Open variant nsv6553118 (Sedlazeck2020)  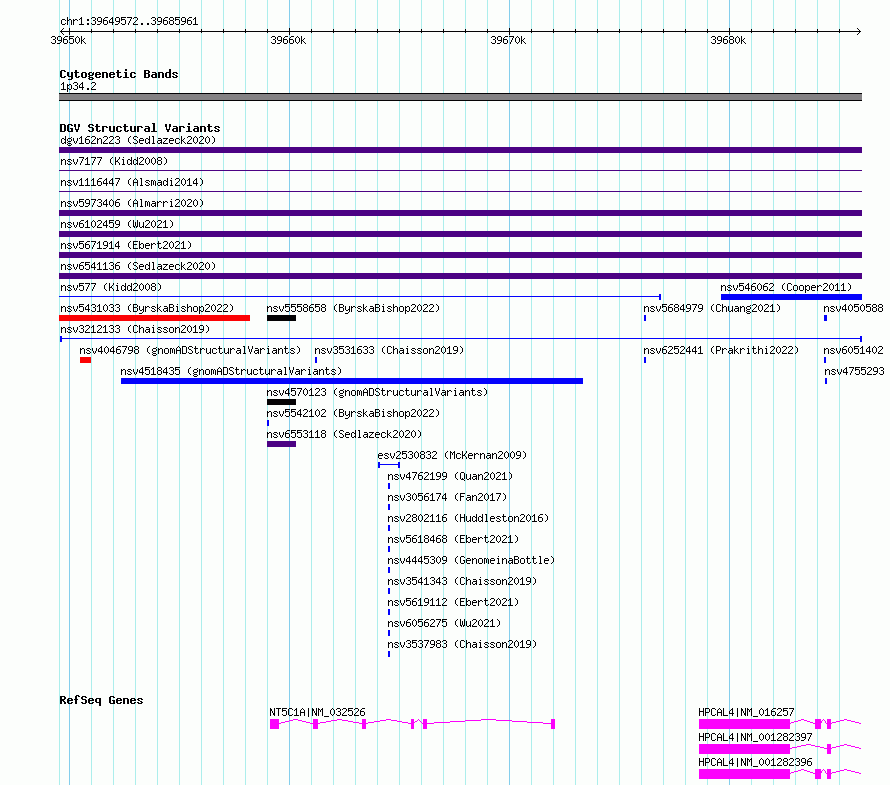tap(344, 434)
